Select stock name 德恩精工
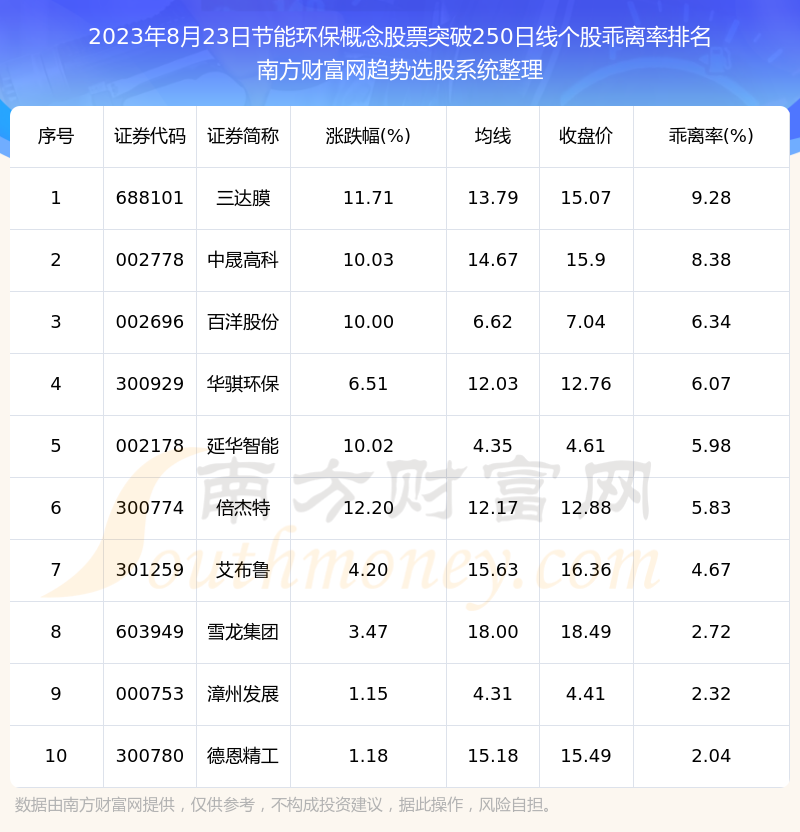This screenshot has width=800, height=832. pyautogui.click(x=243, y=756)
